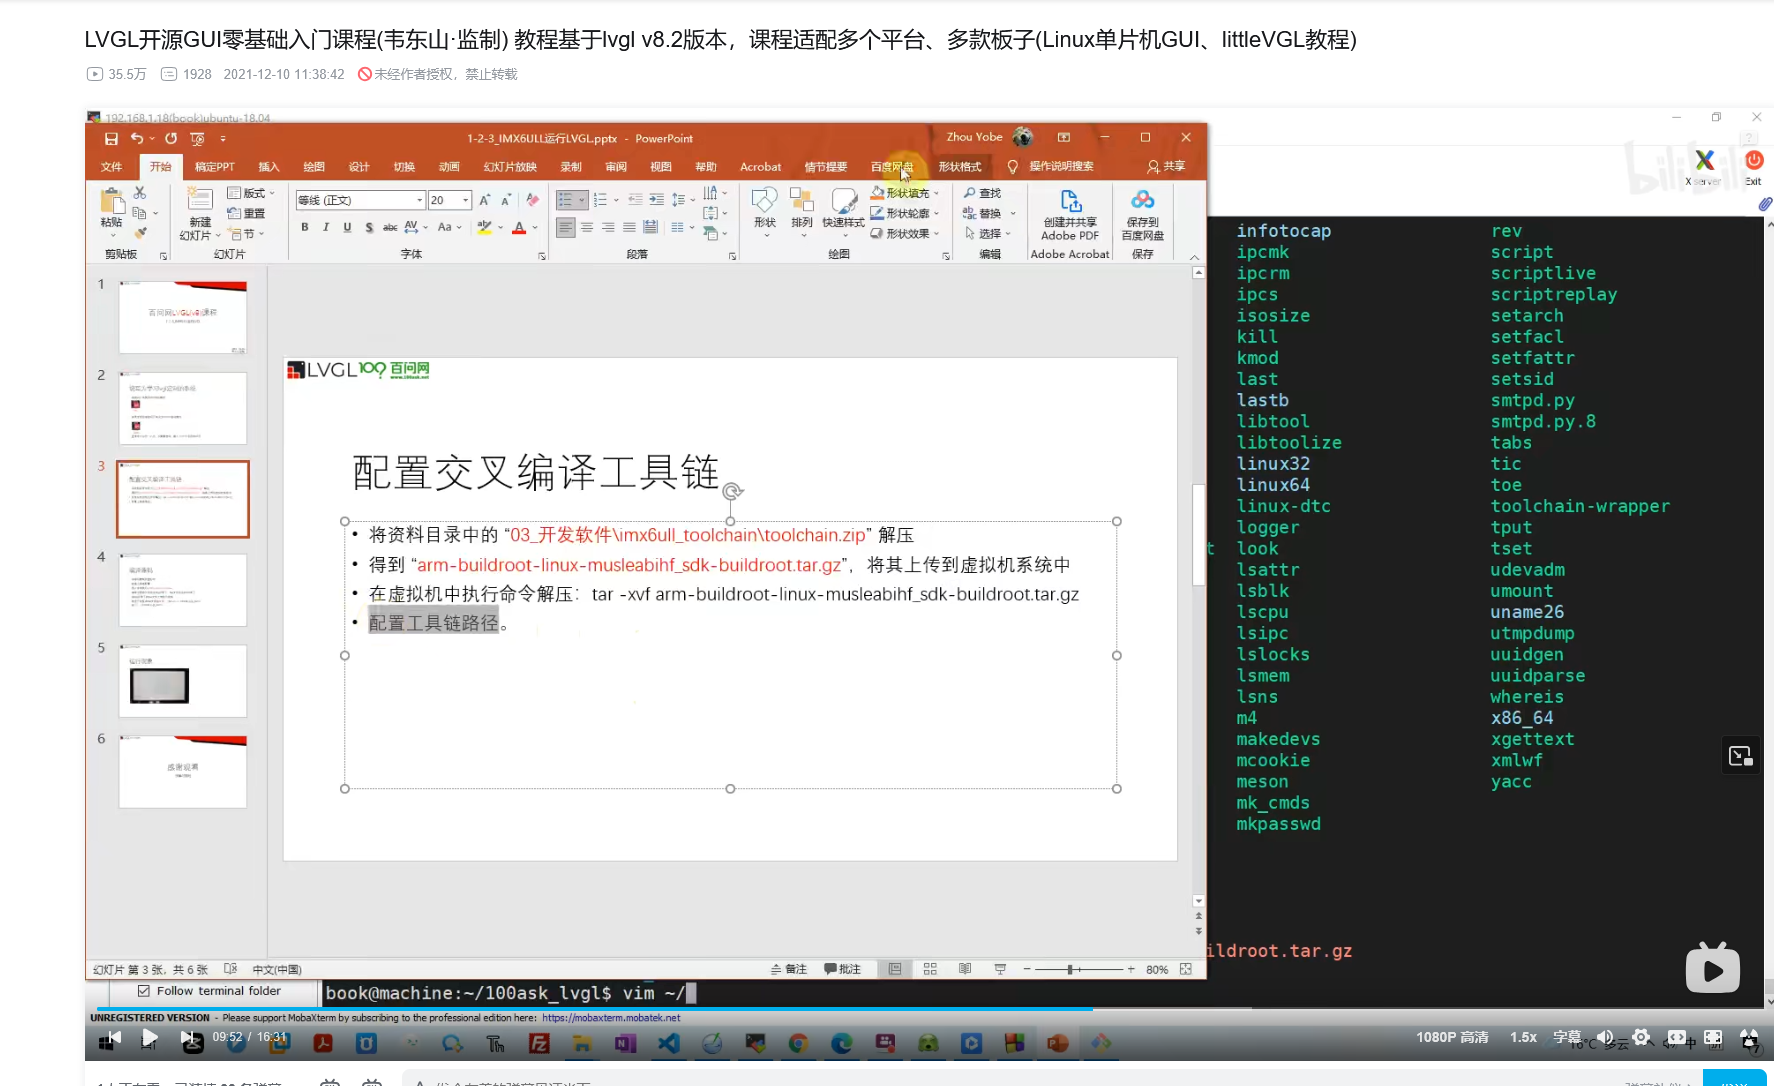Apply italic formatting to text
This screenshot has height=1086, width=1774.
pos(326,228)
